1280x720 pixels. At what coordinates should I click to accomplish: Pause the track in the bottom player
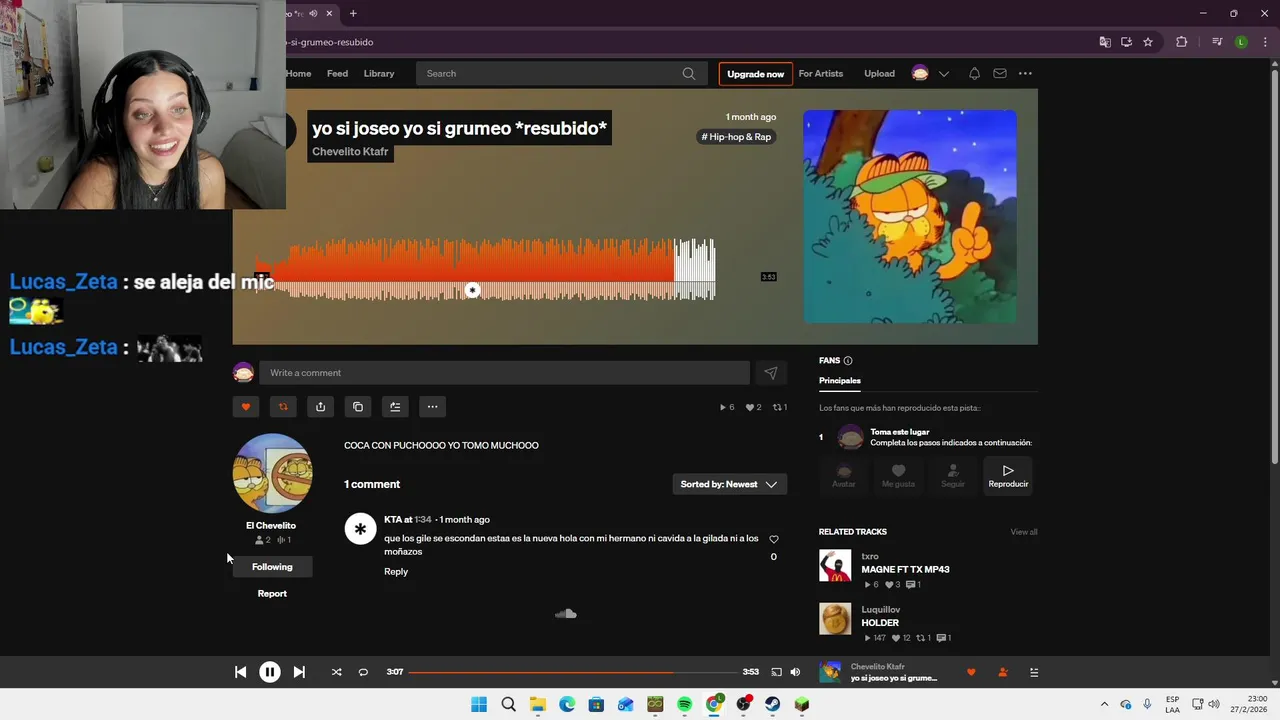coord(270,672)
